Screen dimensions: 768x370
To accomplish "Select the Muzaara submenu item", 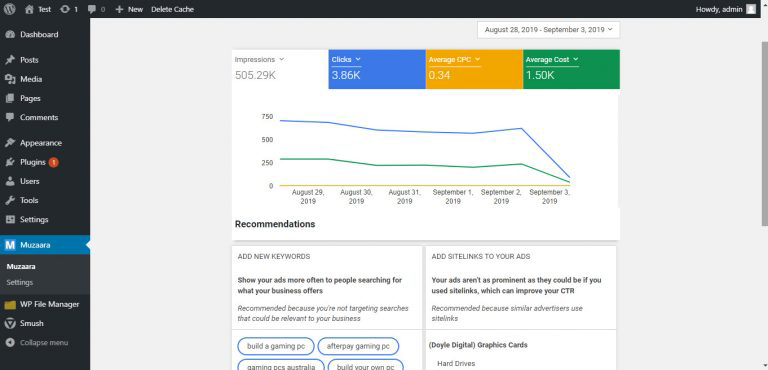I will pyautogui.click(x=21, y=267).
